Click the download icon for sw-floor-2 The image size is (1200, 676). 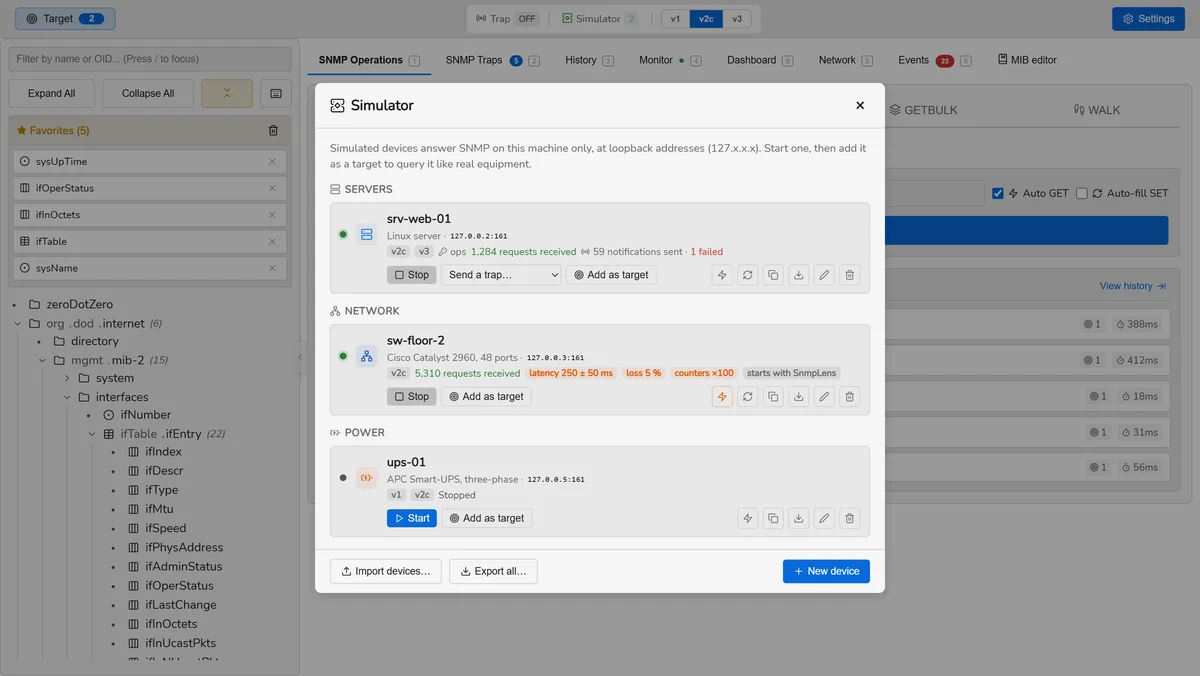click(x=799, y=397)
